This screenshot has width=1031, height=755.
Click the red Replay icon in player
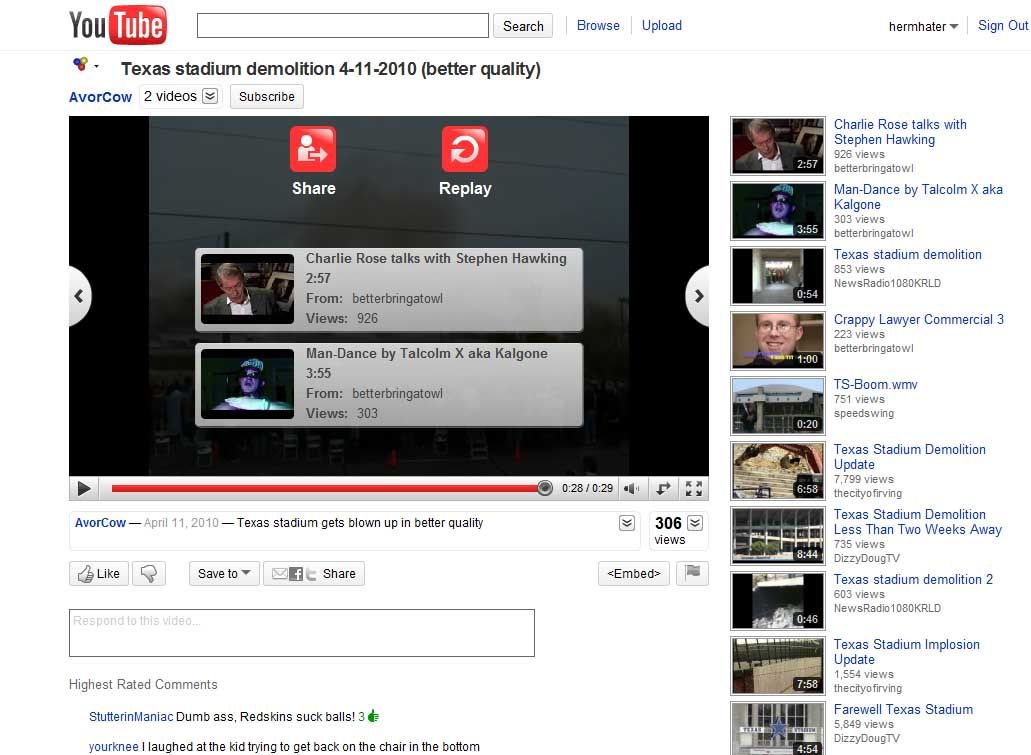(x=465, y=149)
